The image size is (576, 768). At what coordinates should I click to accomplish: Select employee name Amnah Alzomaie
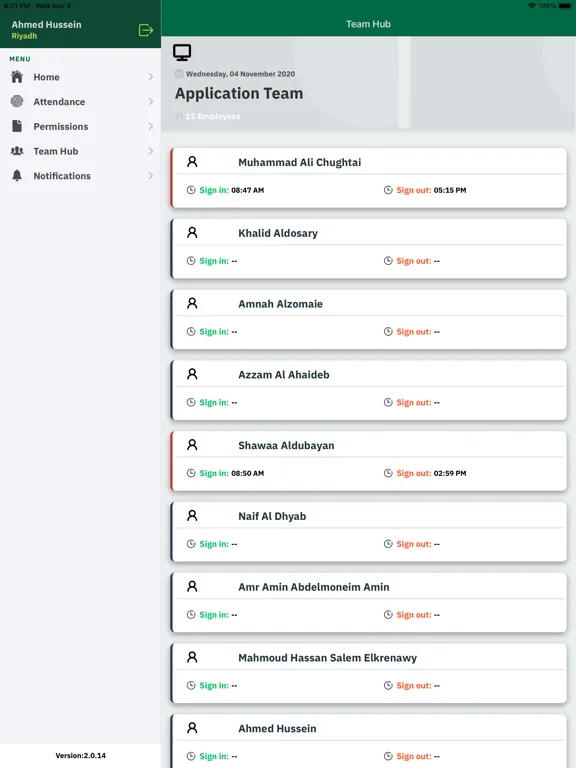tap(280, 304)
